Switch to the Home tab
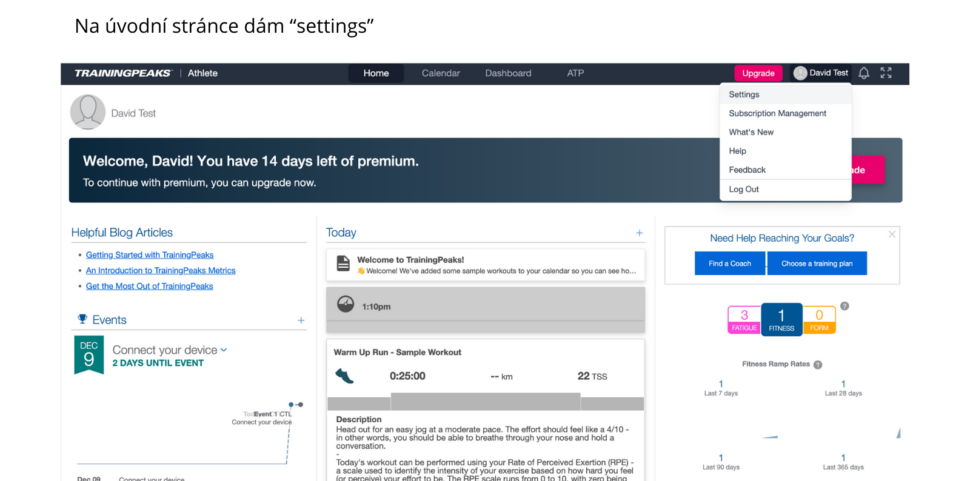970x481 pixels. [x=376, y=73]
